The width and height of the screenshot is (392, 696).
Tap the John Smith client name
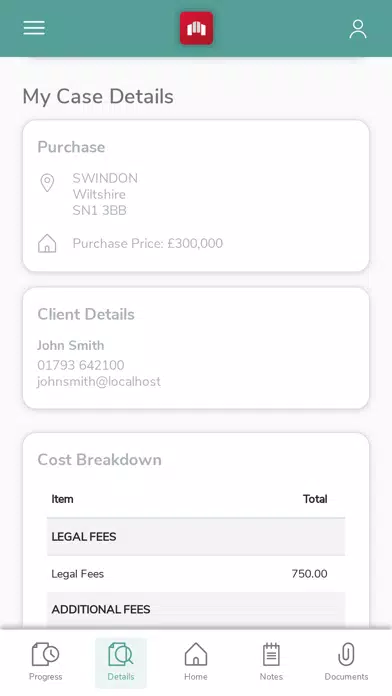click(x=71, y=345)
